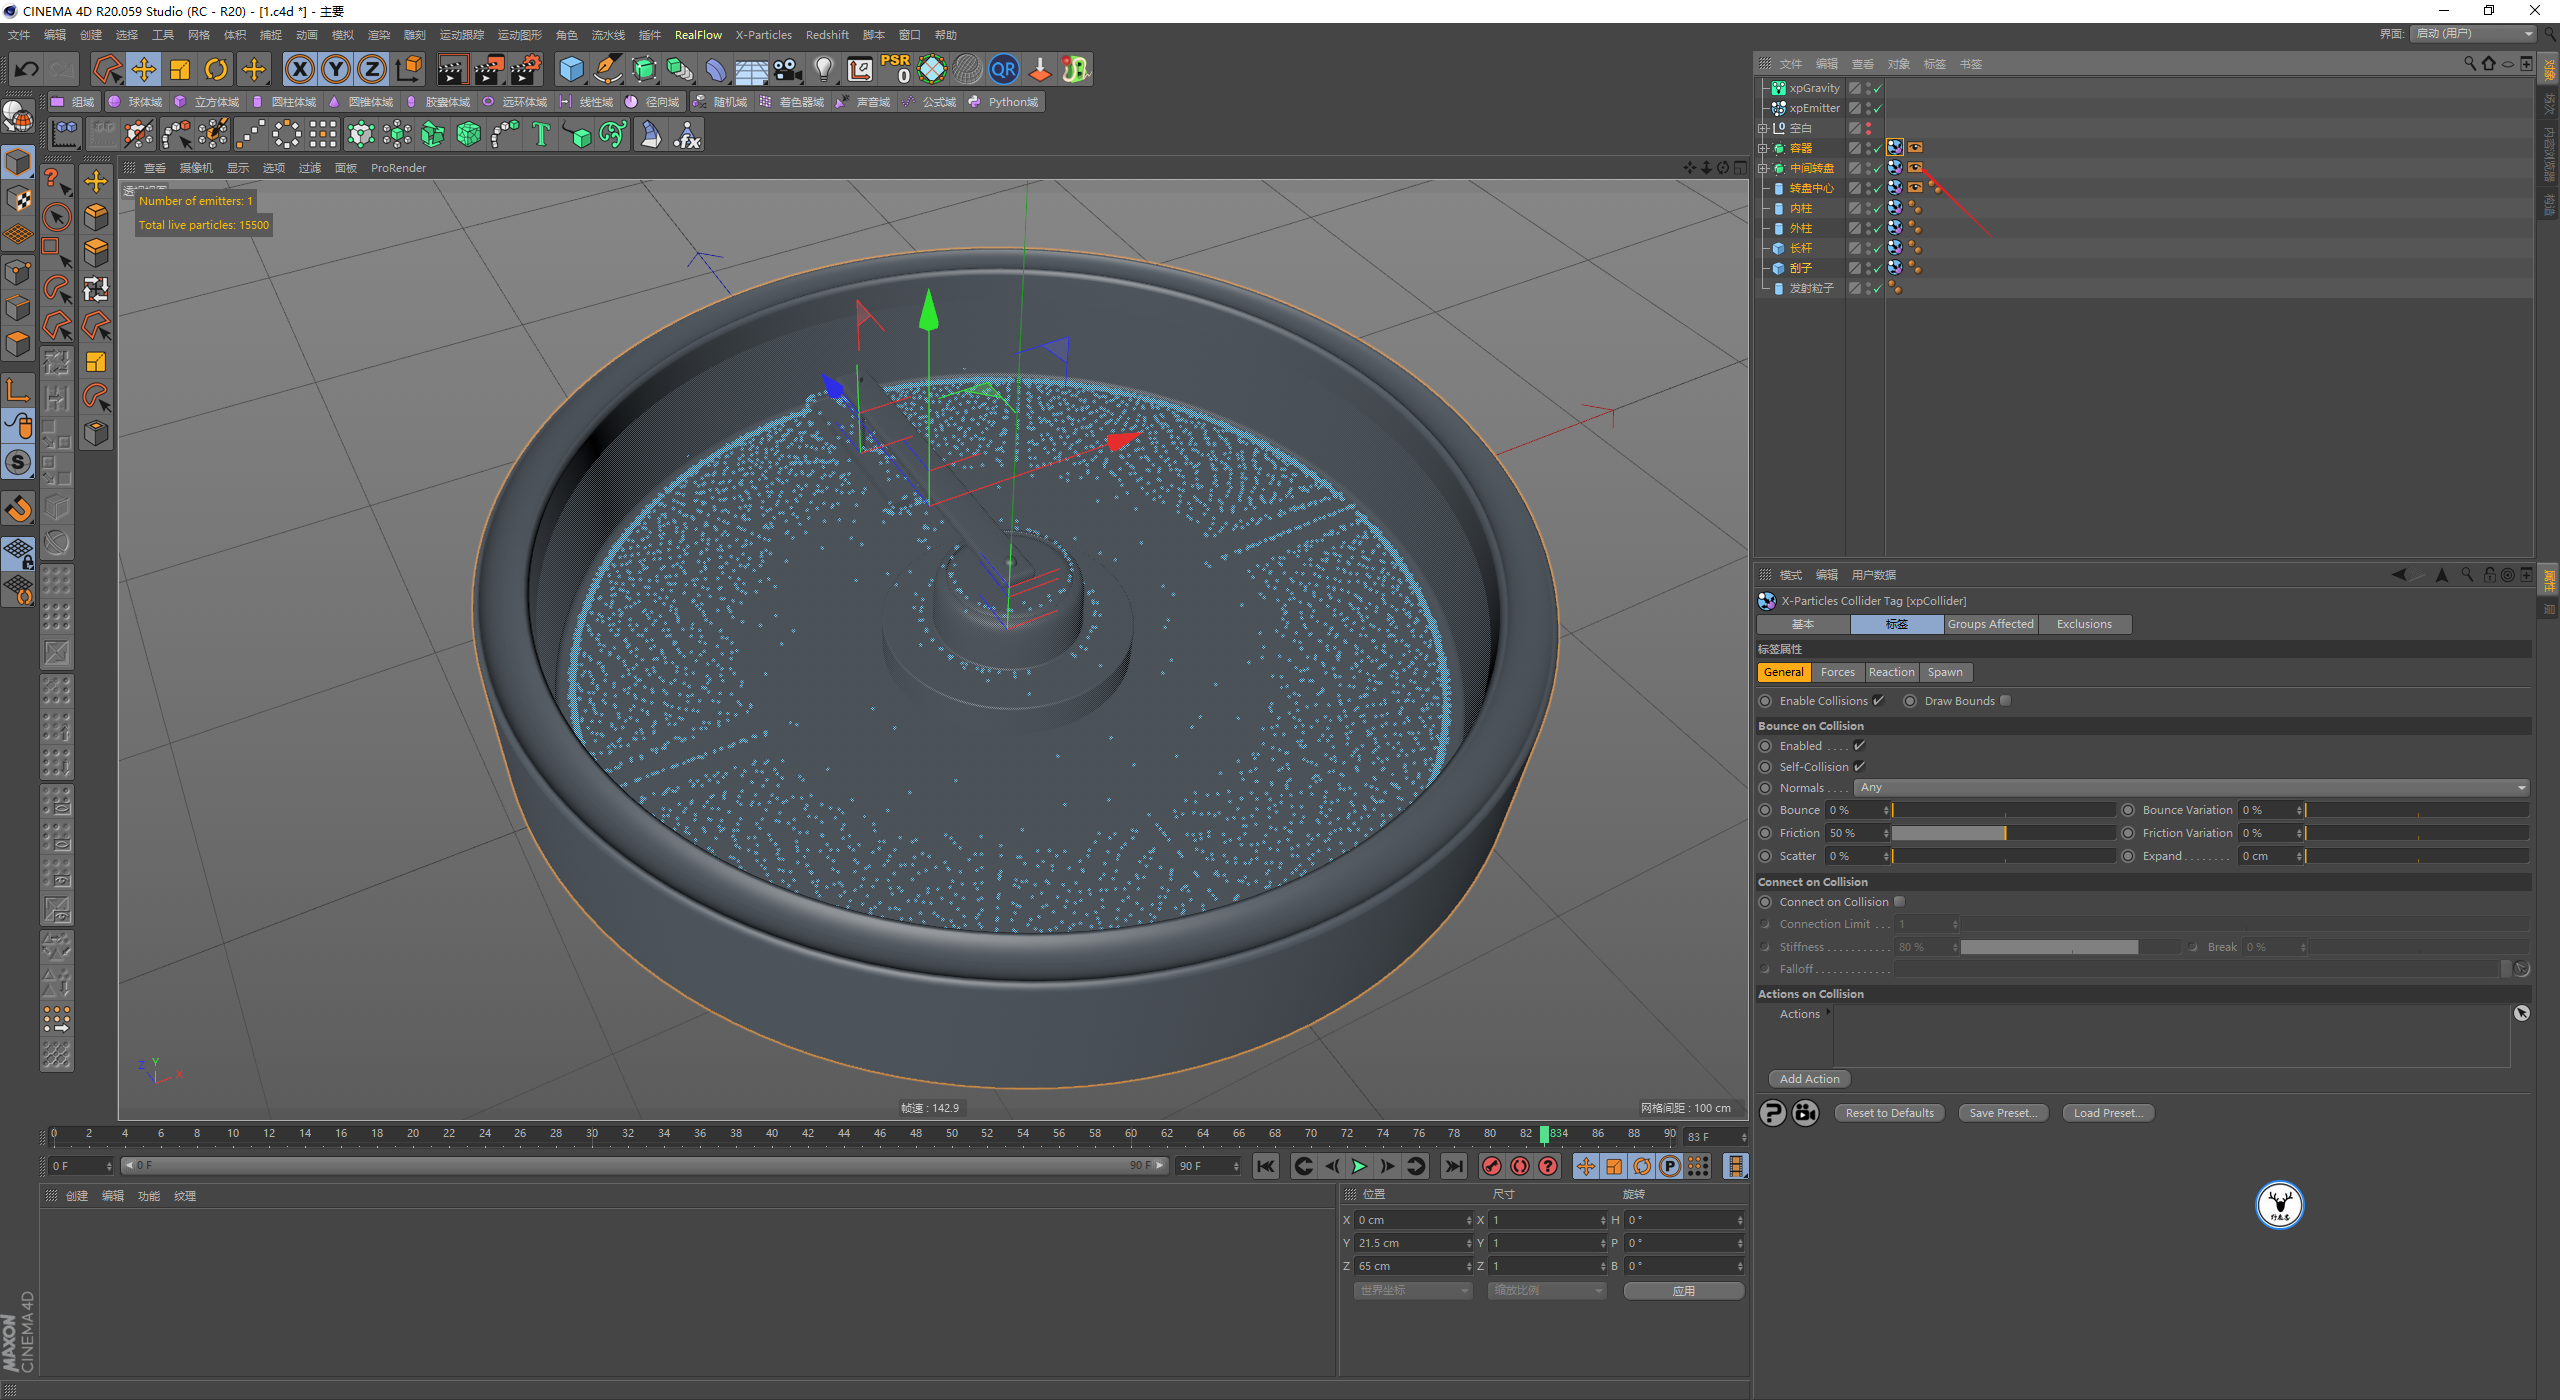Toggle Bounce on Collision Enabled checkbox
The image size is (2560, 1400).
pos(1859,746)
